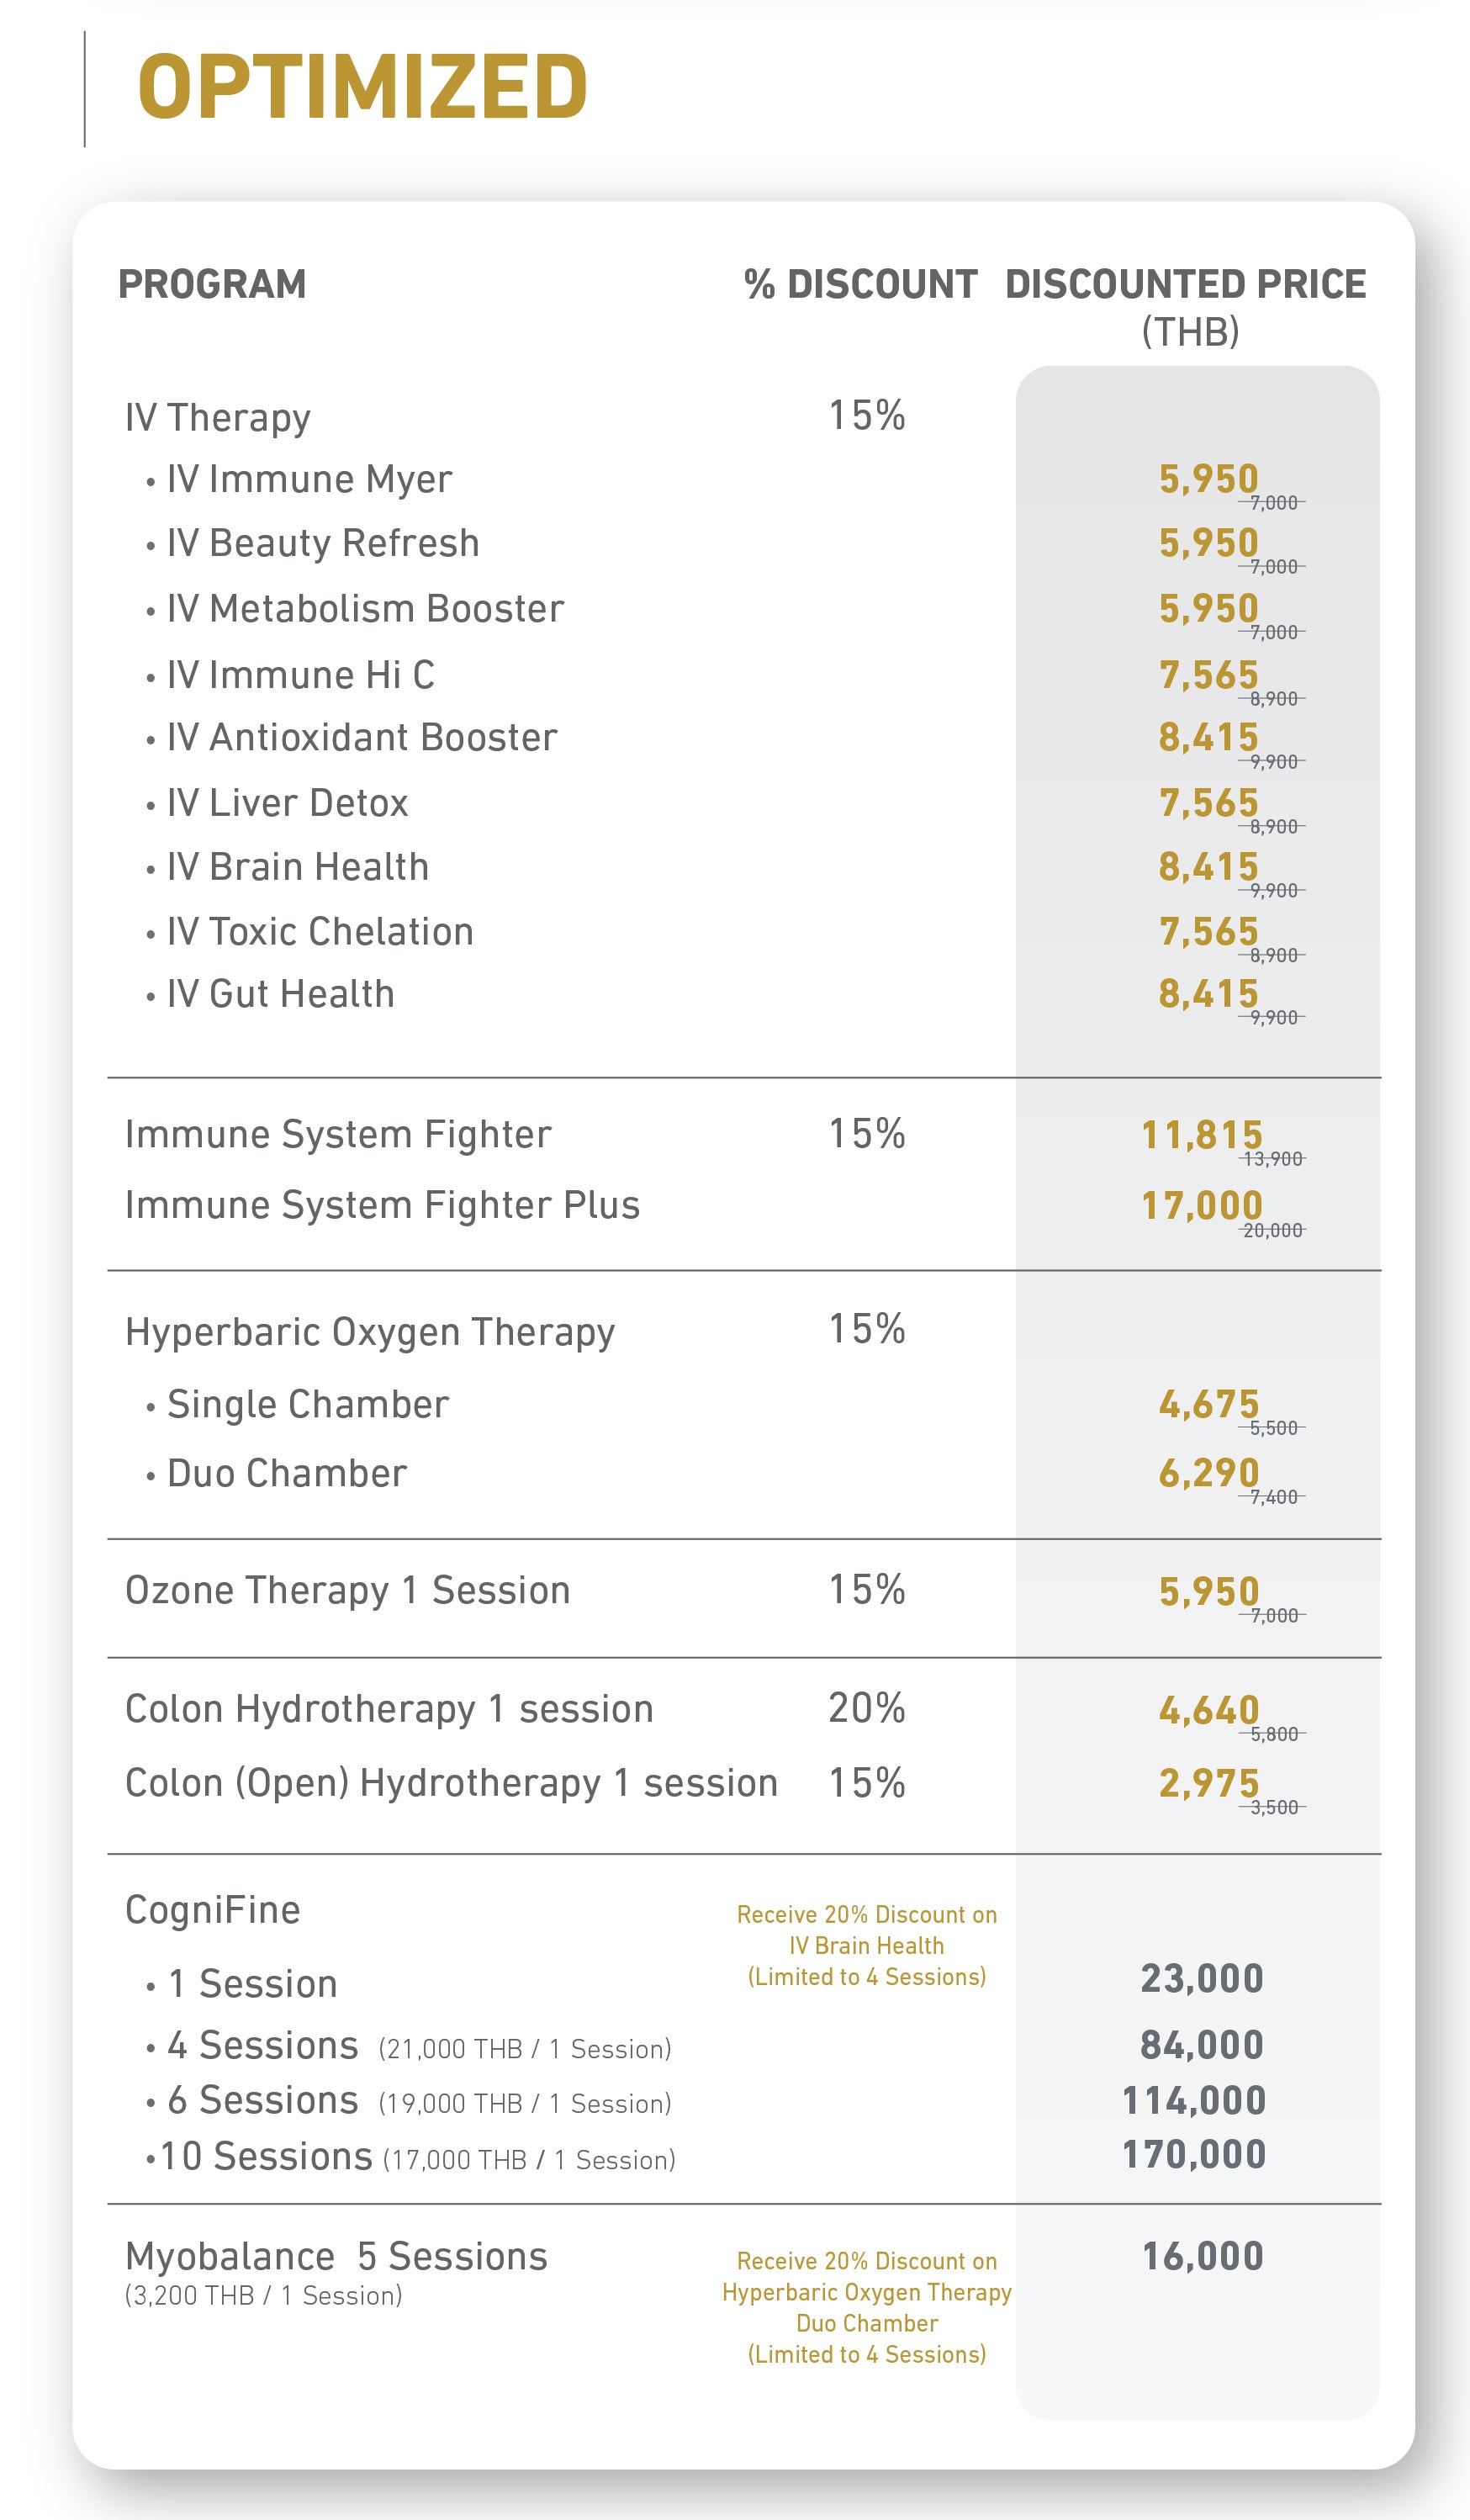The width and height of the screenshot is (1470, 2520).
Task: Click the OPTIMIZED heading
Action: (362, 87)
